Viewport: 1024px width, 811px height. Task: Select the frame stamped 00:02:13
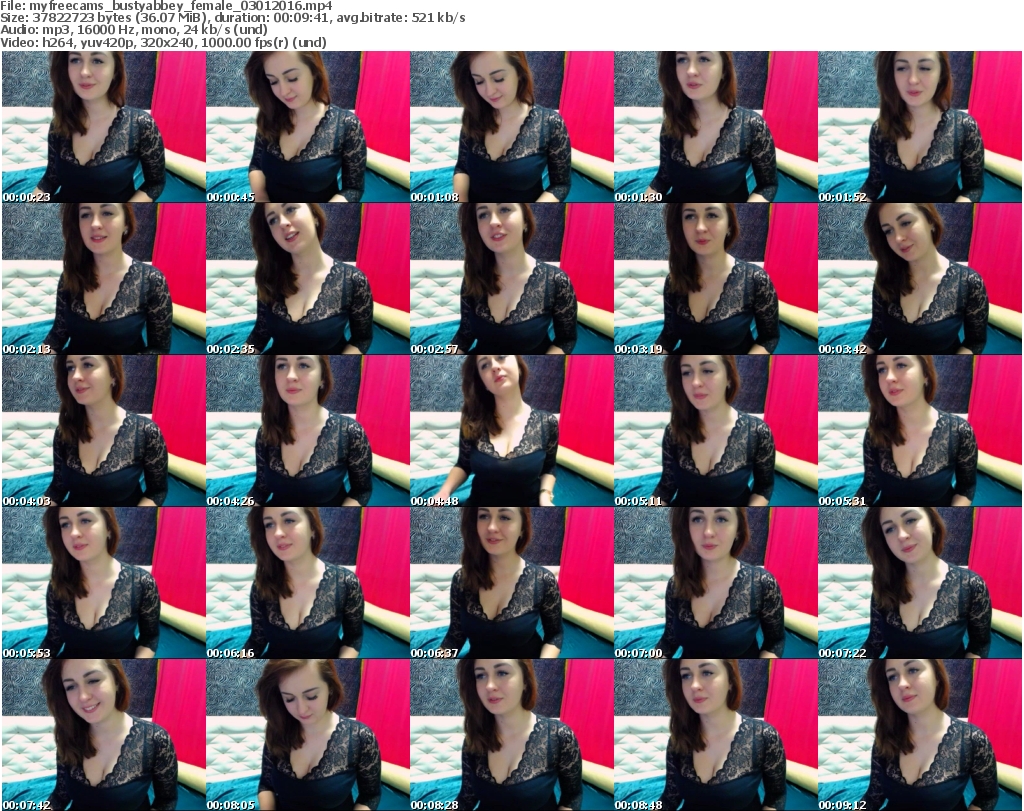point(104,279)
